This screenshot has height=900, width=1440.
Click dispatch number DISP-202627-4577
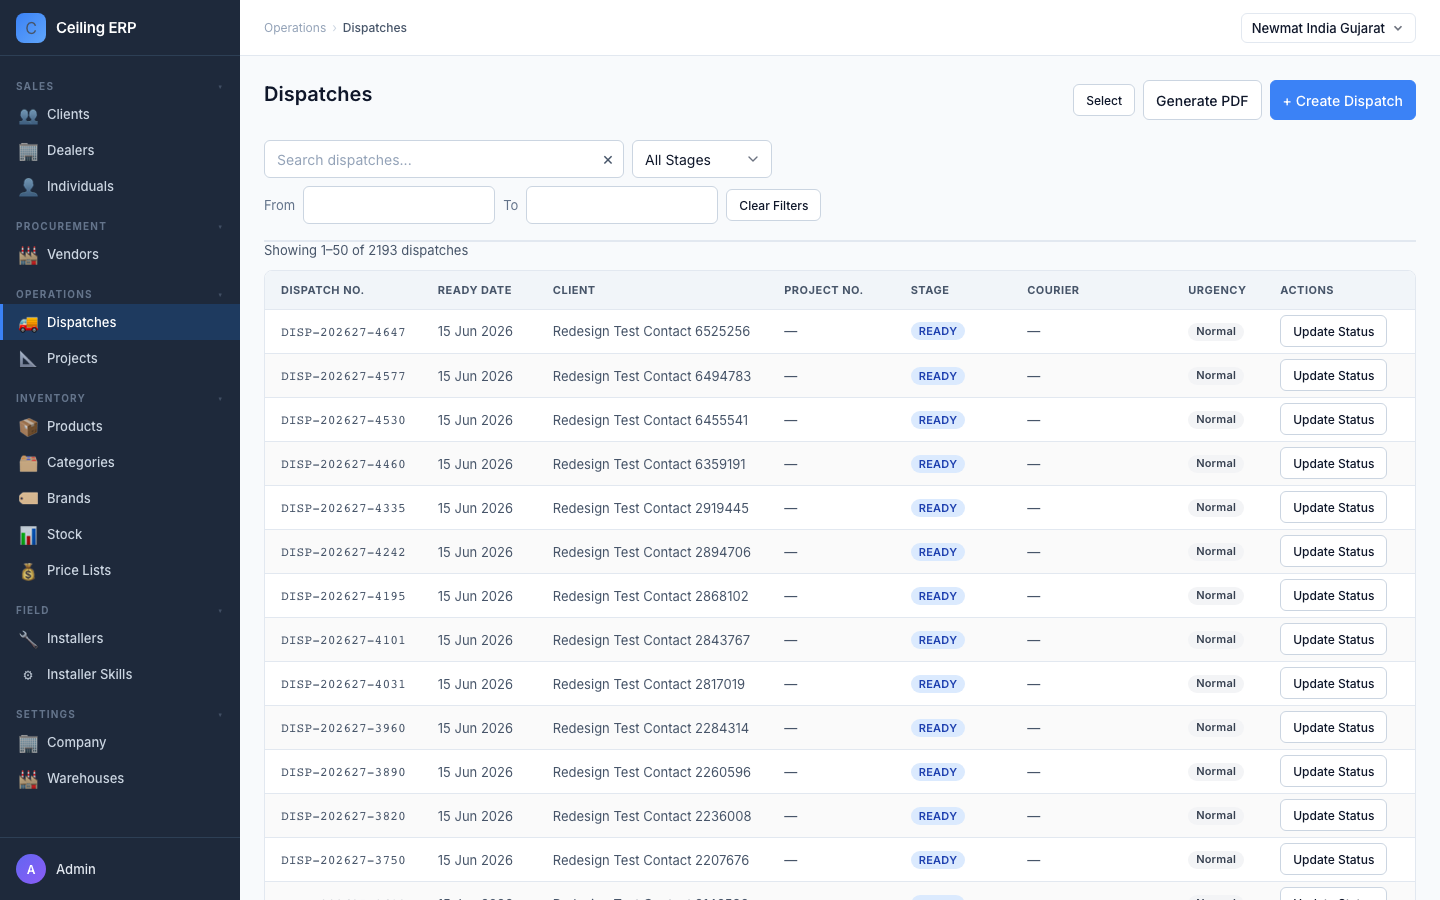(343, 377)
